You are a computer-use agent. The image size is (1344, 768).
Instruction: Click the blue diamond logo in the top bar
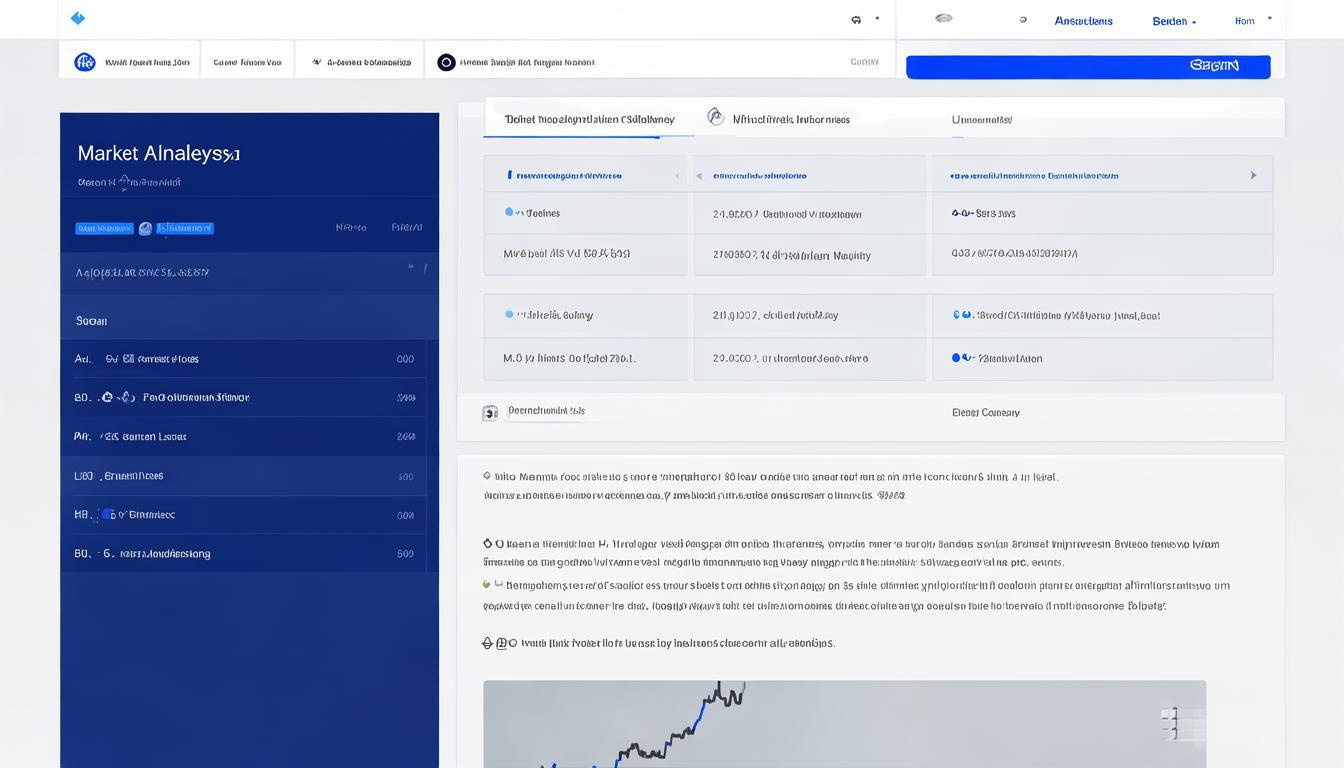point(78,18)
